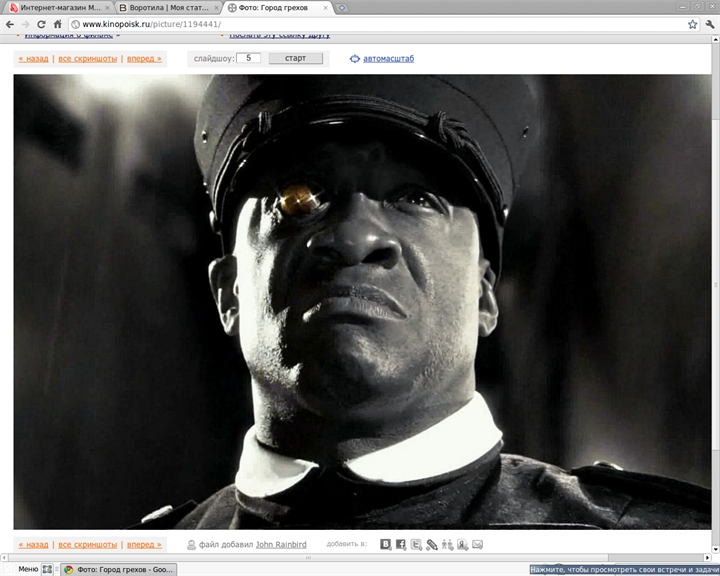Screen dimensions: 720x576
Task: Click the 'автомасштаб' link
Action: coord(388,59)
